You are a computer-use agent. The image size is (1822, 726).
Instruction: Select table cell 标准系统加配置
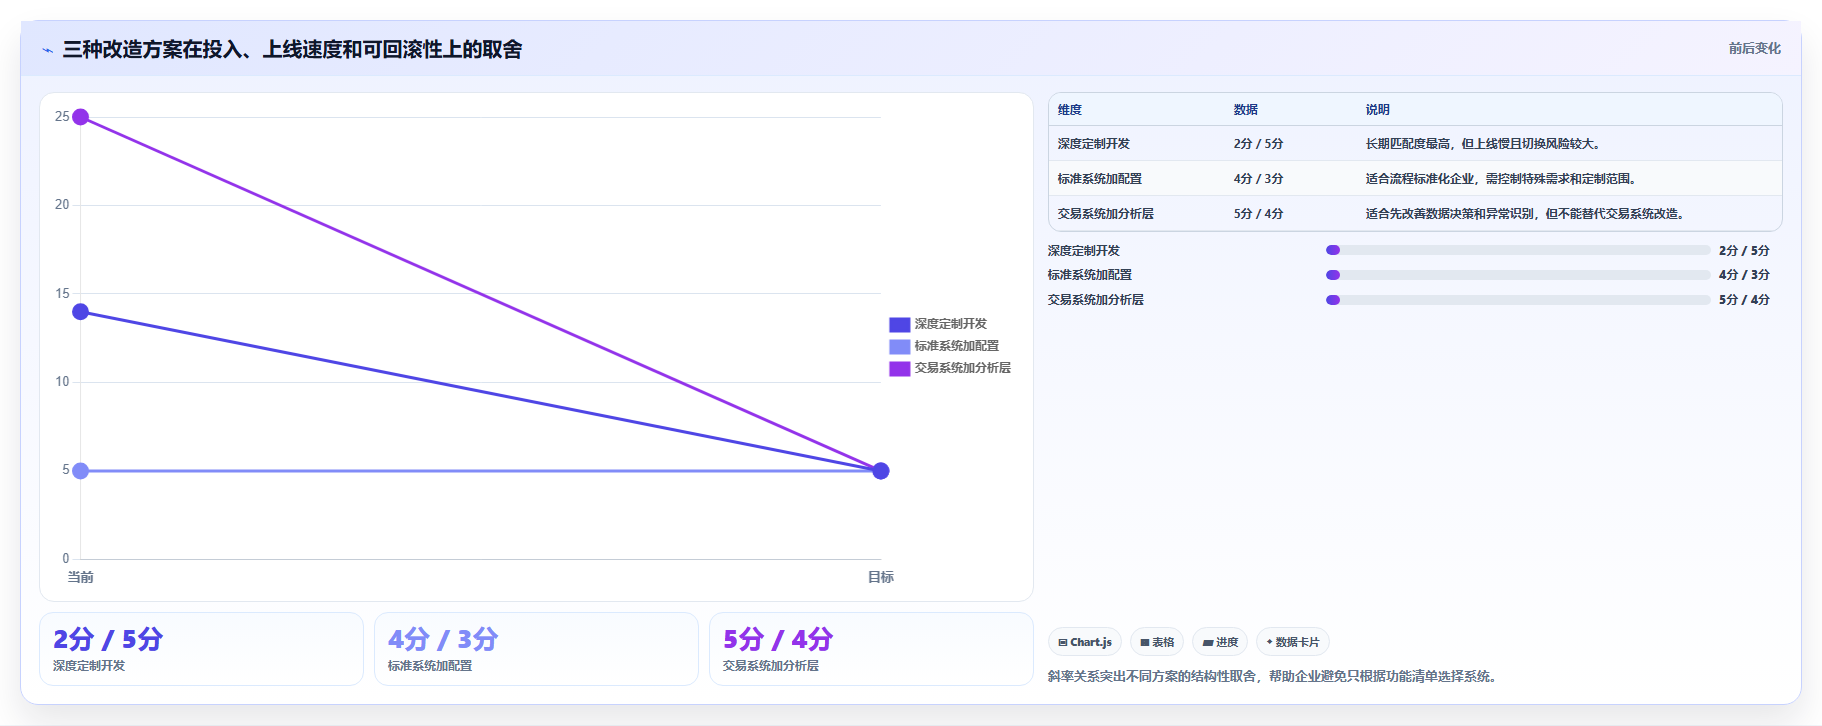click(1099, 179)
